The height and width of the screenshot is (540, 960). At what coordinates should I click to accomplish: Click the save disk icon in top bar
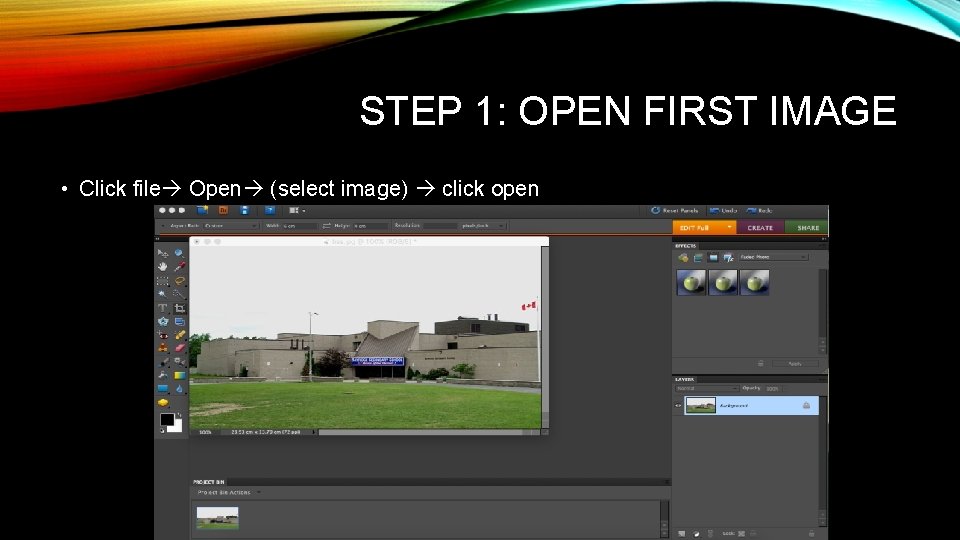point(244,210)
